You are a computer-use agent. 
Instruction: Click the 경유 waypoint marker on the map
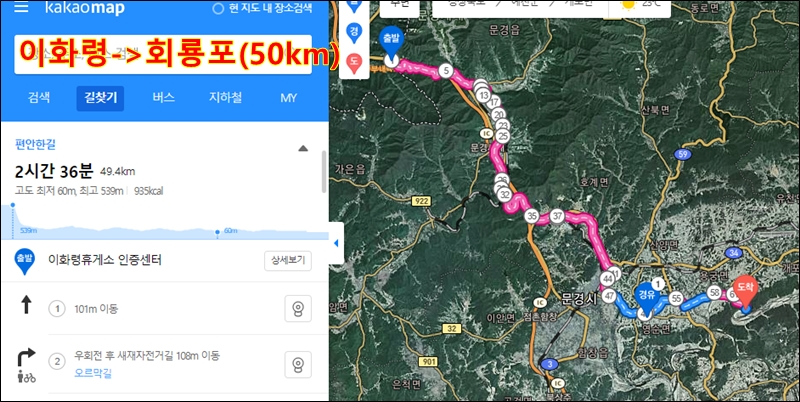(x=646, y=299)
